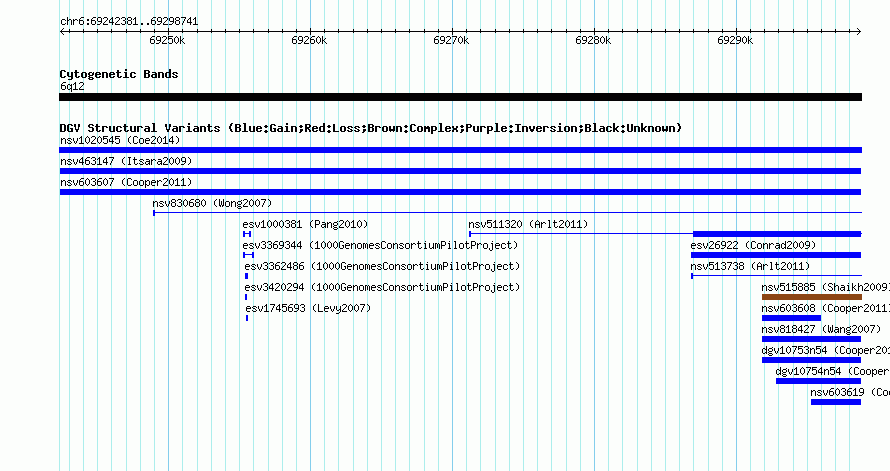Click the chr6:69242381..69298741 coordinate text
This screenshot has height=471, width=890.
click(129, 22)
